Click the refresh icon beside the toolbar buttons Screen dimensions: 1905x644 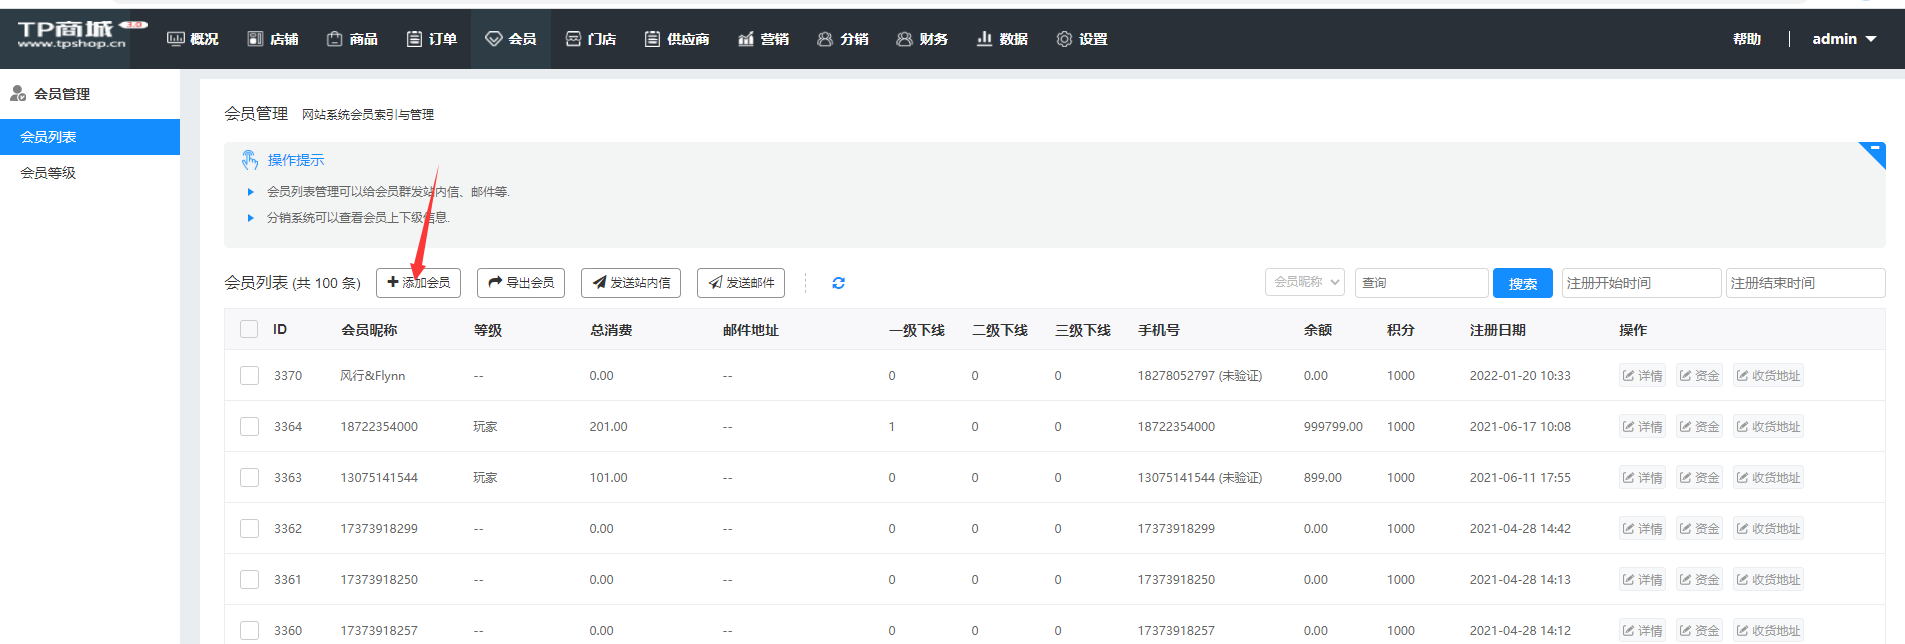(838, 283)
